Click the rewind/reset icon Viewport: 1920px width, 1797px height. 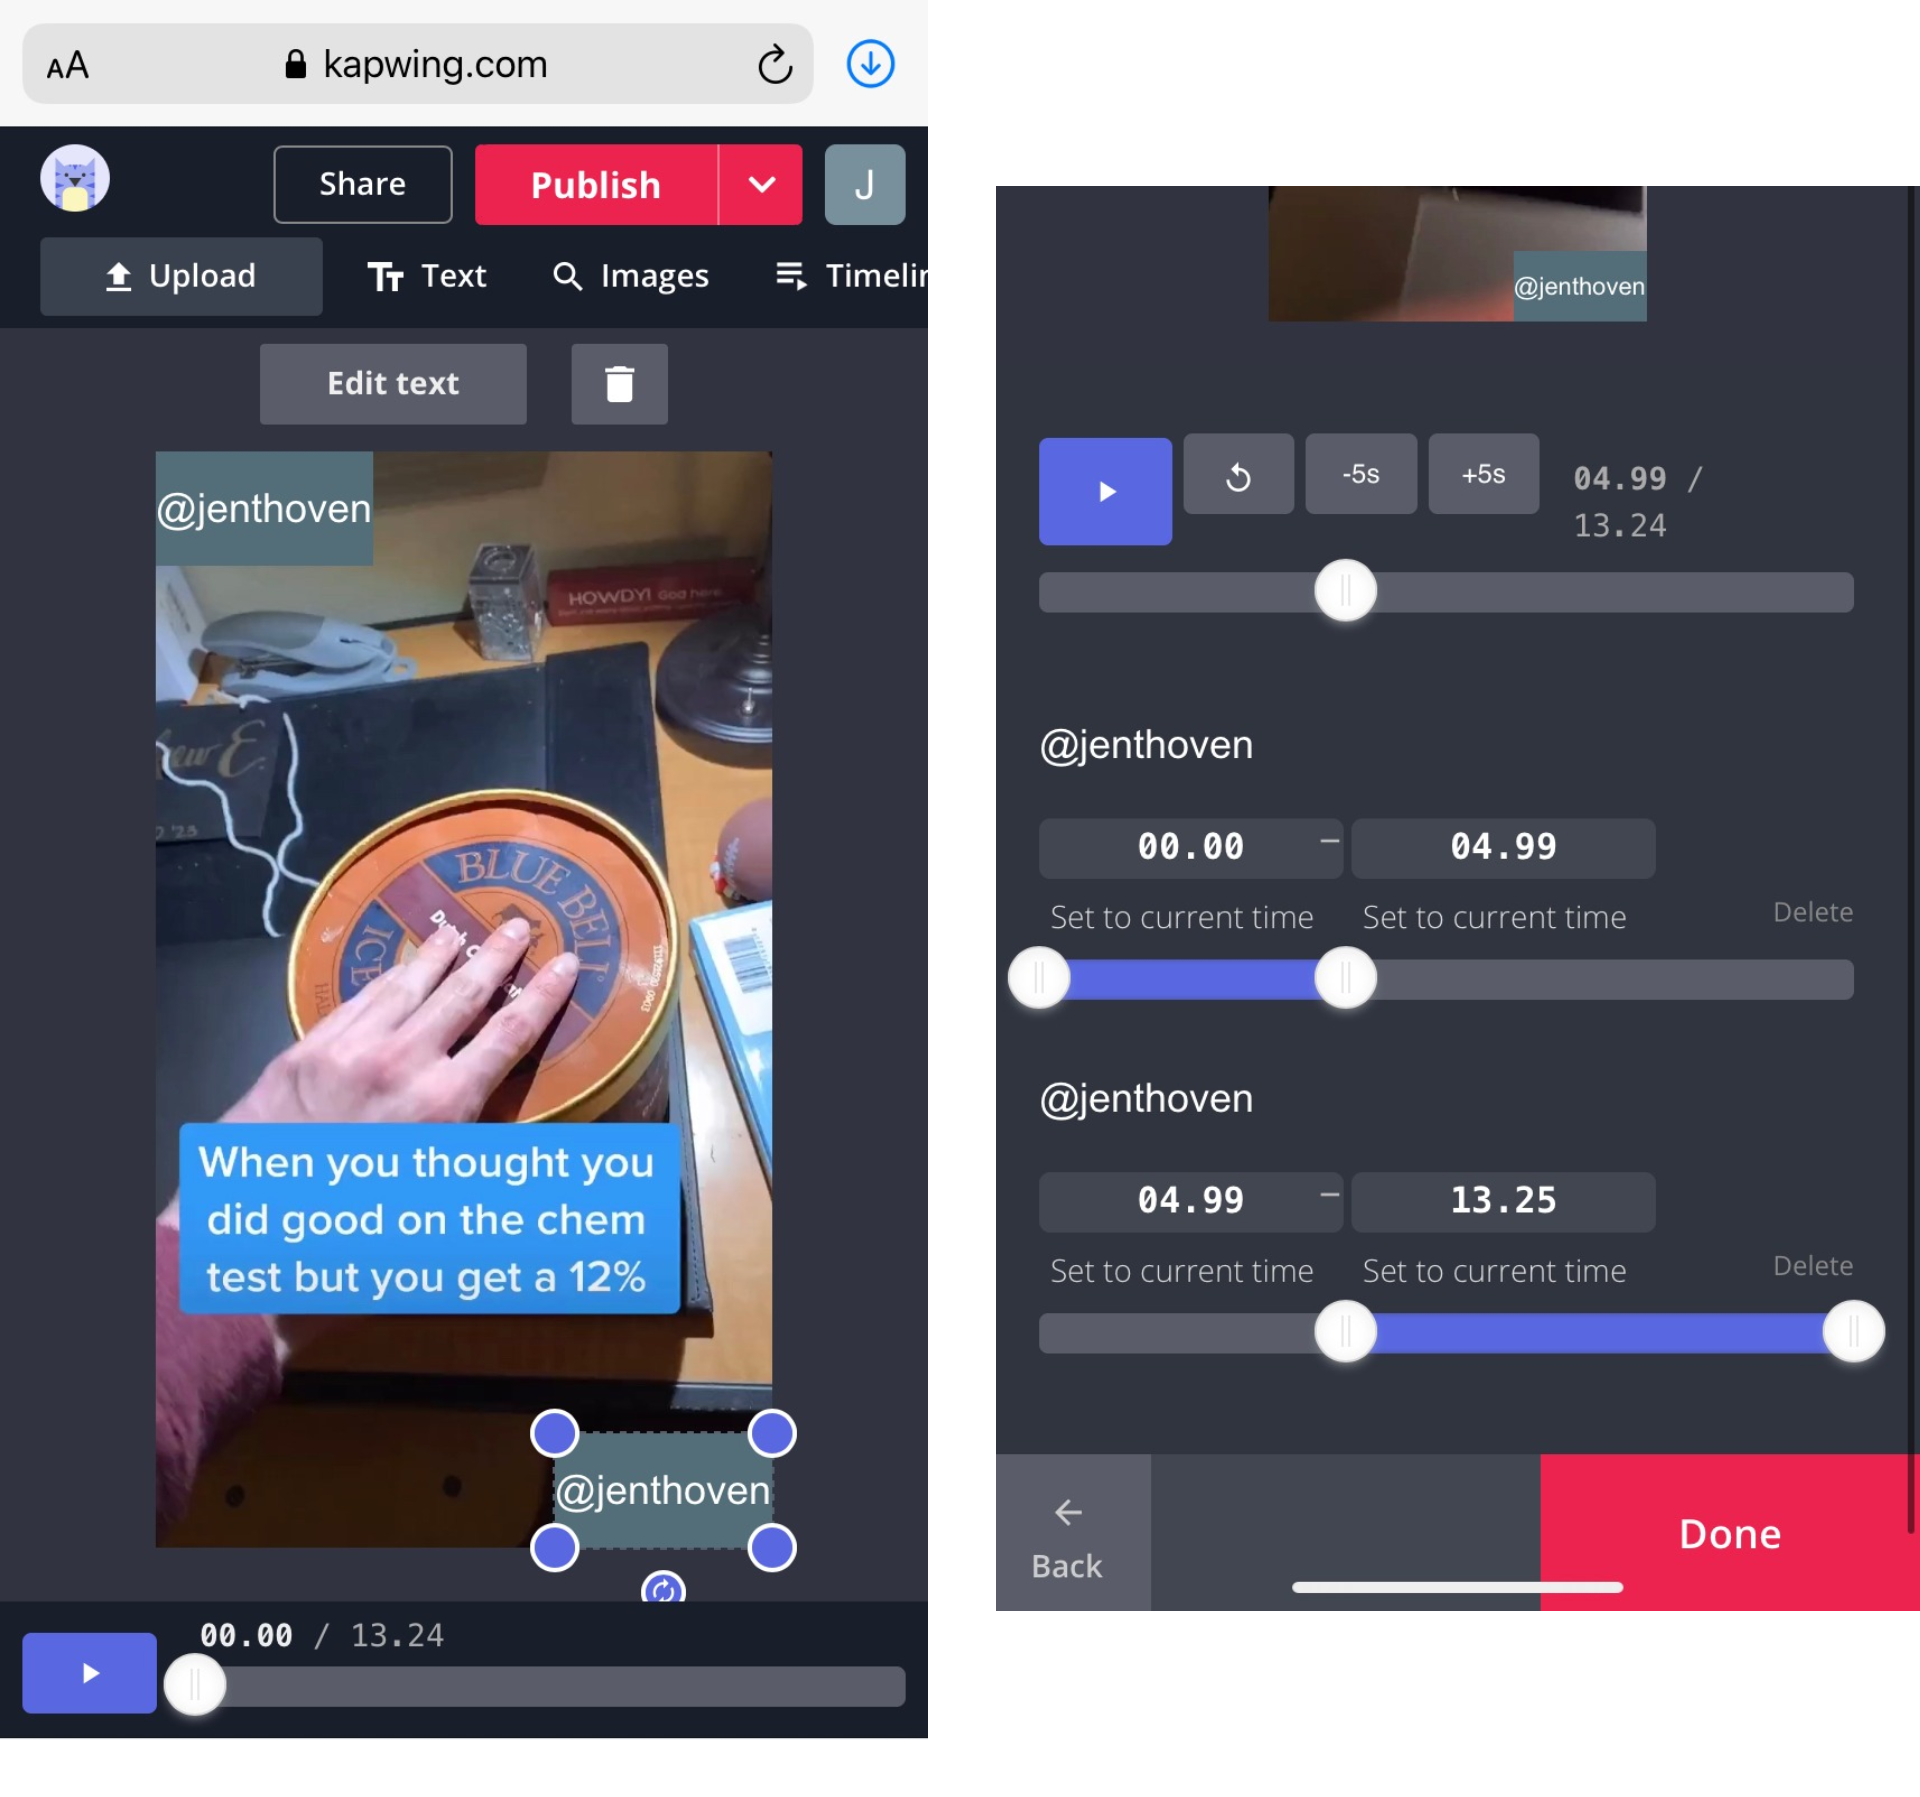click(x=1238, y=475)
